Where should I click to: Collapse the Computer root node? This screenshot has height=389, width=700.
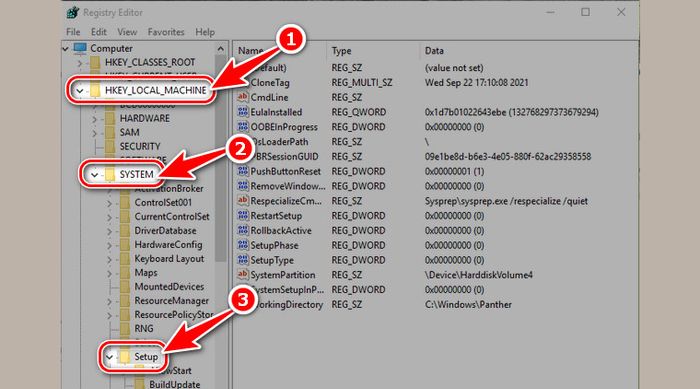click(66, 48)
